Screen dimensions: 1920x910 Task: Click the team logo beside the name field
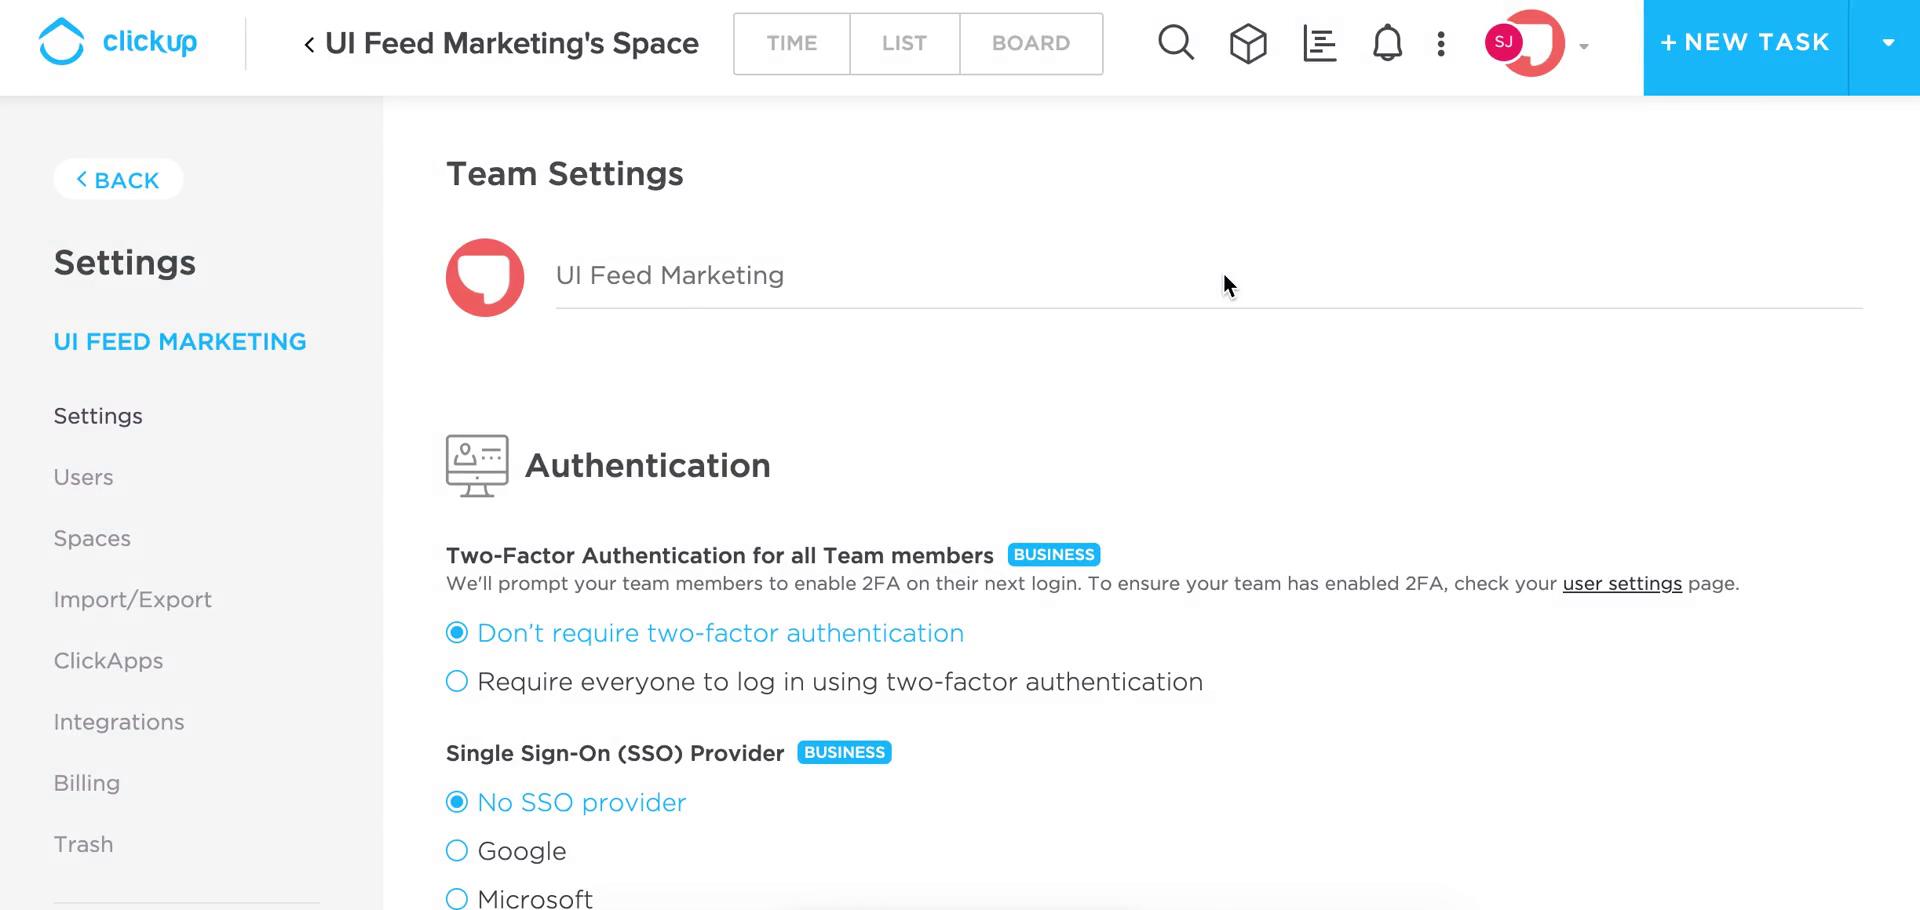tap(485, 277)
